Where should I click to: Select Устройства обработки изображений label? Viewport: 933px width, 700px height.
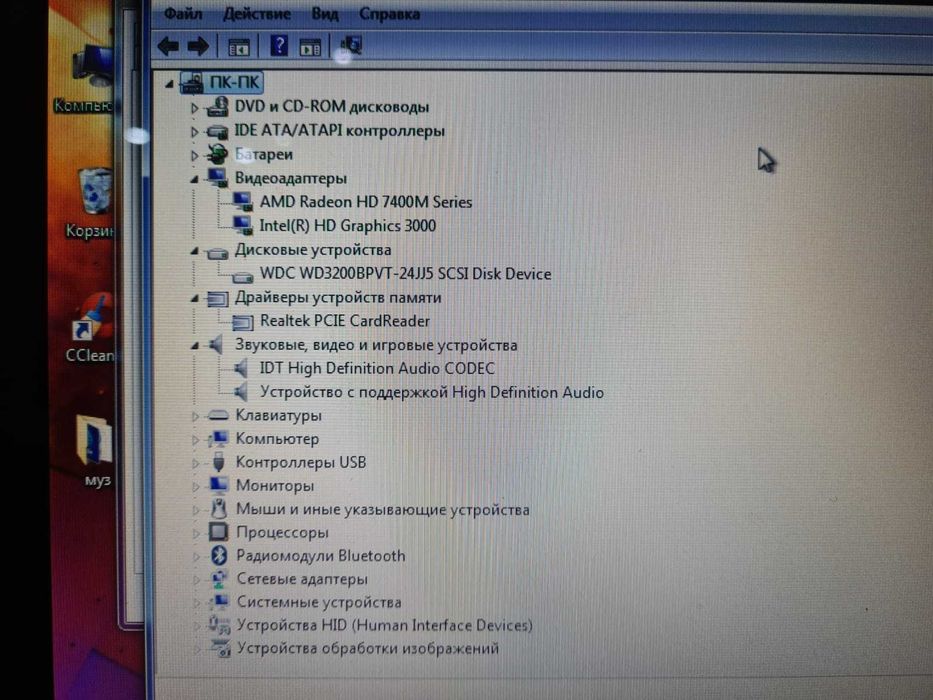[368, 649]
